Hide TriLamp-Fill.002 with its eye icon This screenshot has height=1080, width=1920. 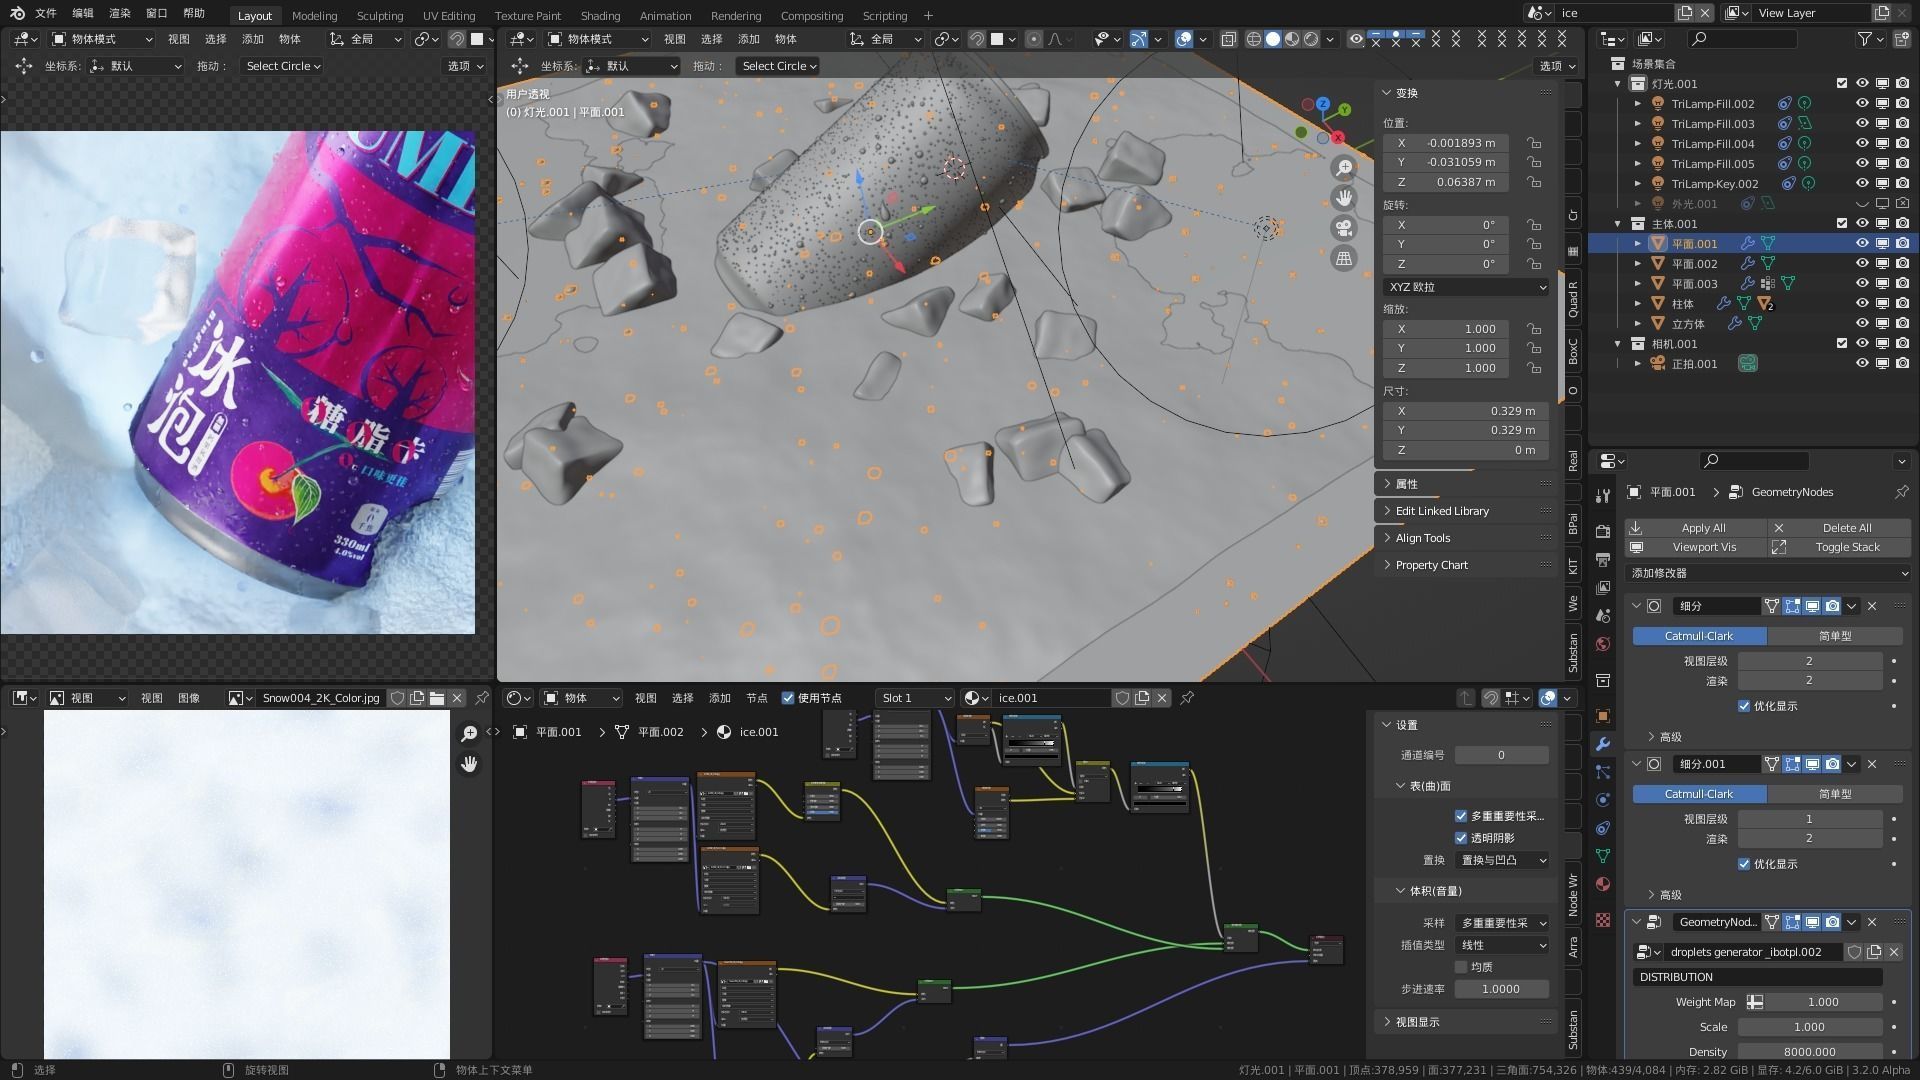1862,104
